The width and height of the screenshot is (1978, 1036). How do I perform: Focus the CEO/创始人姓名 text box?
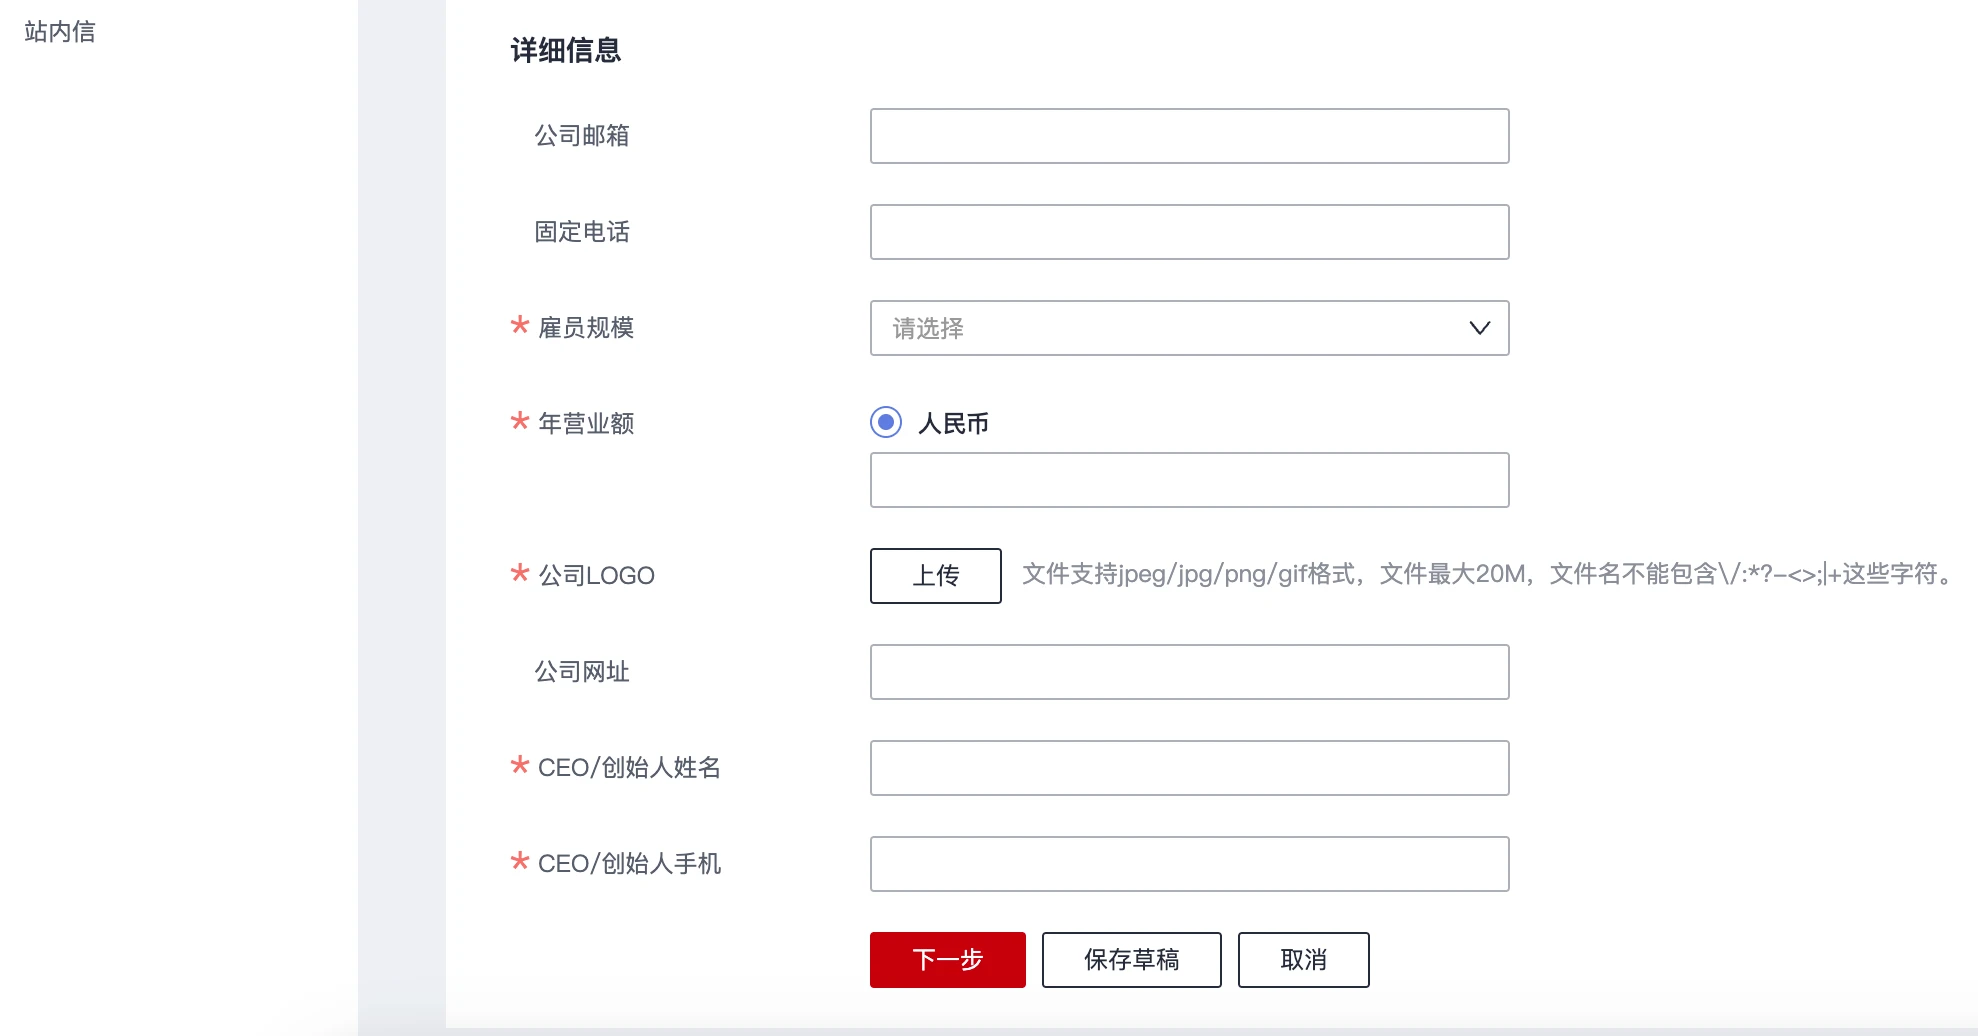tap(1189, 768)
